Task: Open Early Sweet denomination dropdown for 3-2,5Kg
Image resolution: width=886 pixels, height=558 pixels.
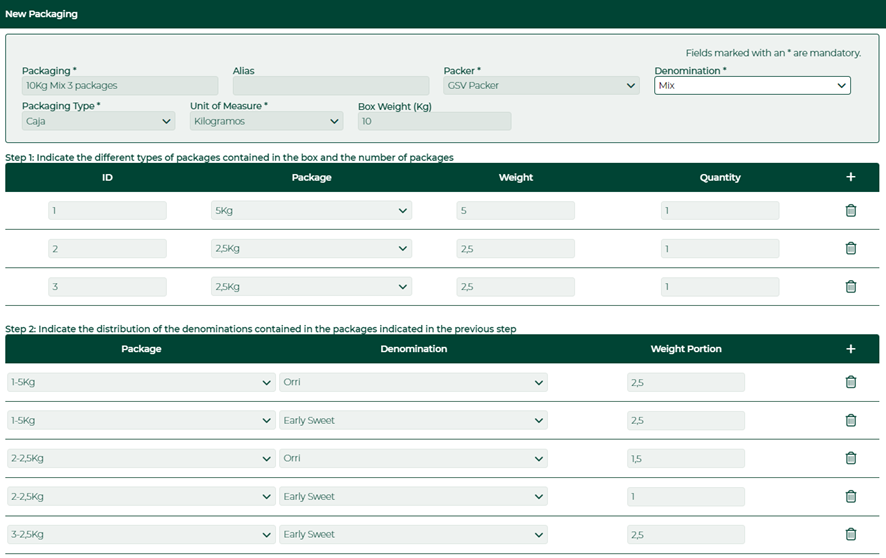Action: pyautogui.click(x=413, y=534)
